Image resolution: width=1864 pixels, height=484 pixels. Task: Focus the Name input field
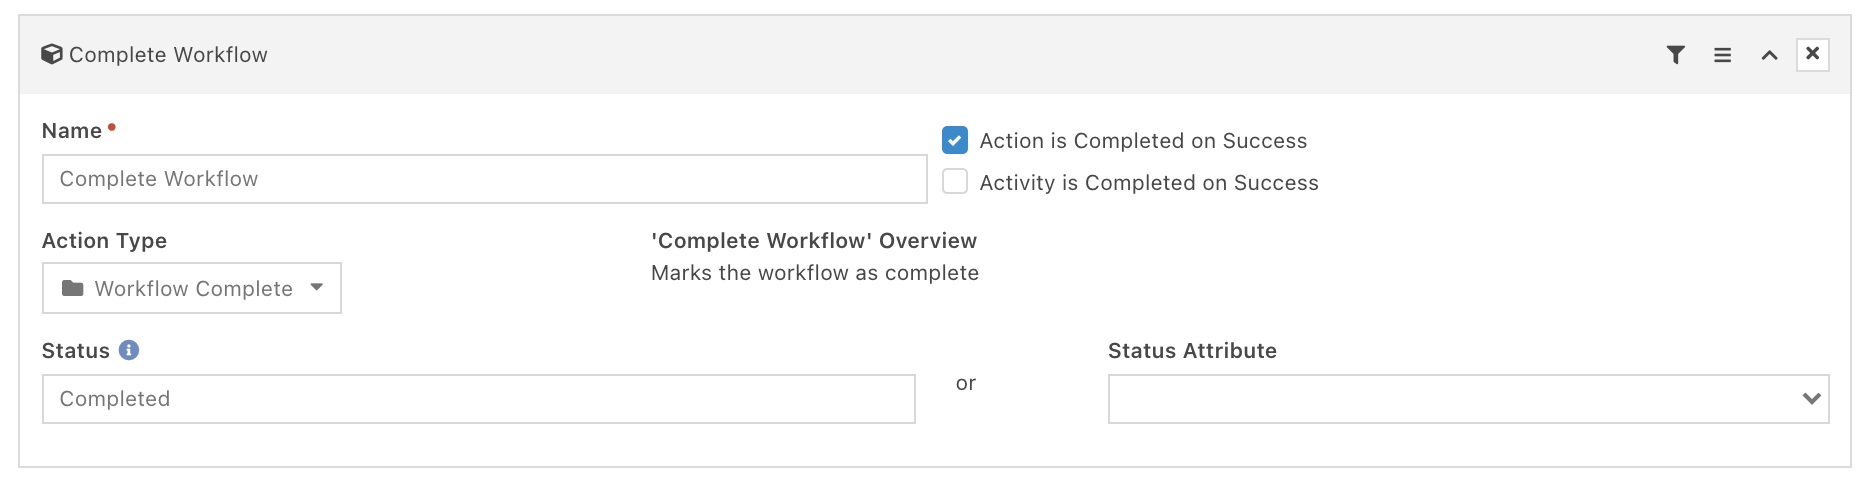485,179
